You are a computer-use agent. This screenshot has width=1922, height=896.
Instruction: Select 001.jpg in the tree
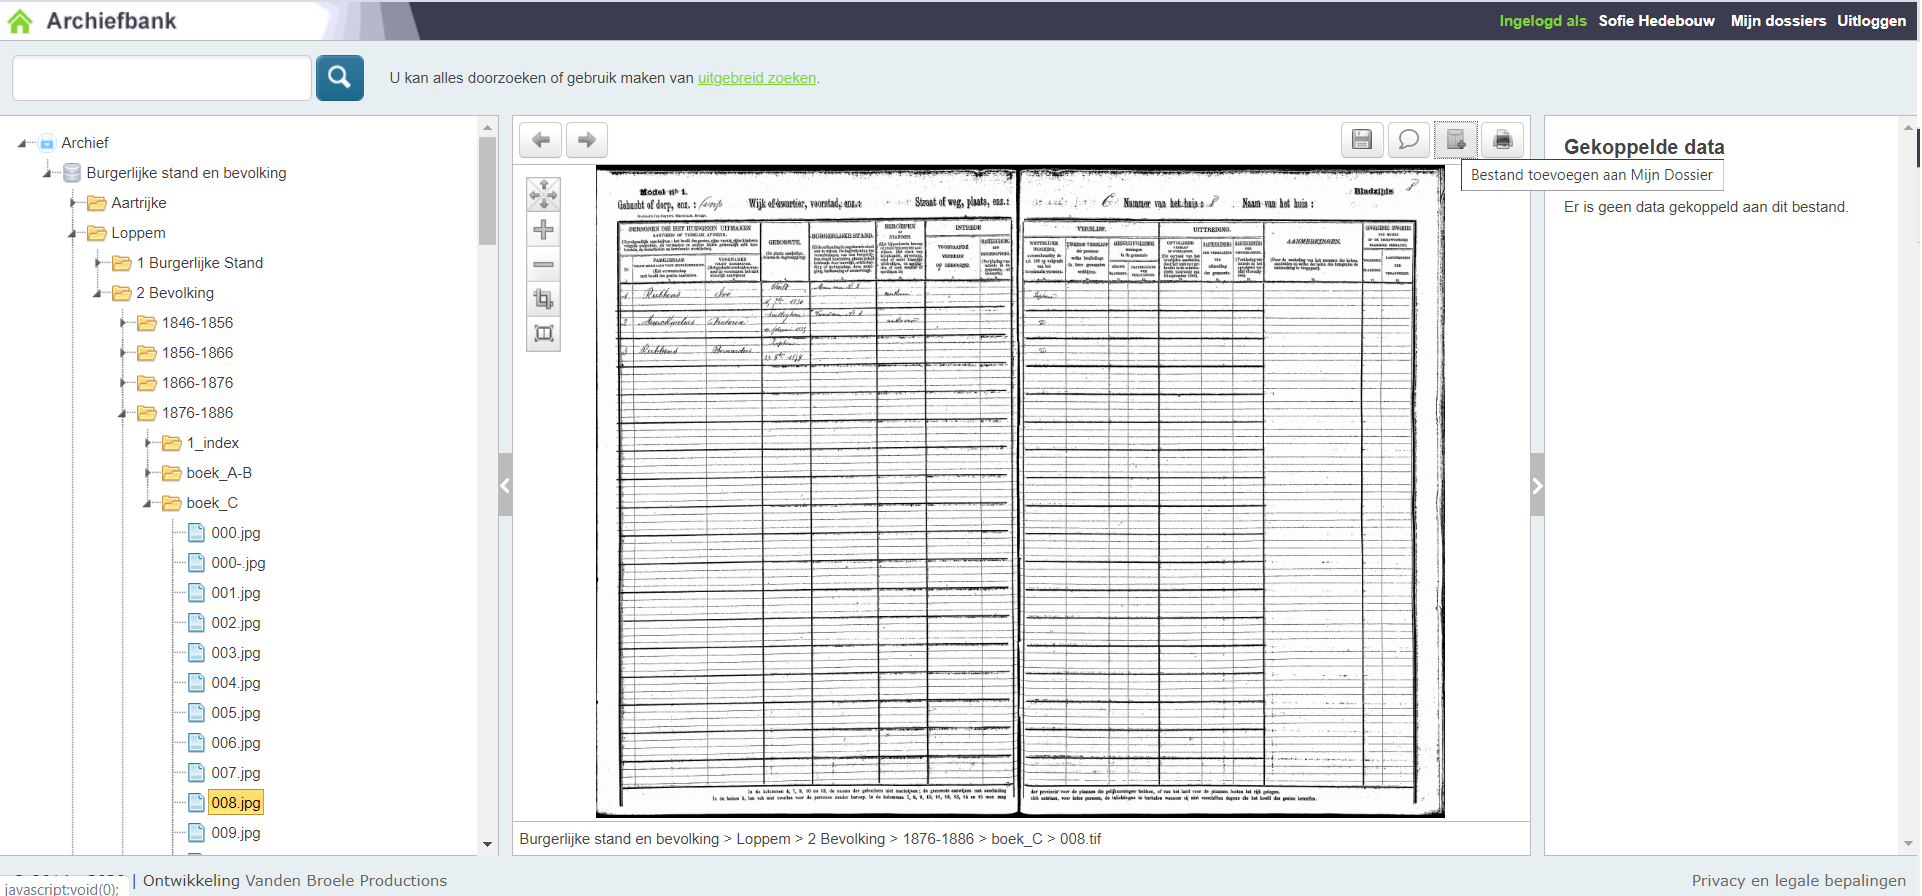236,593
